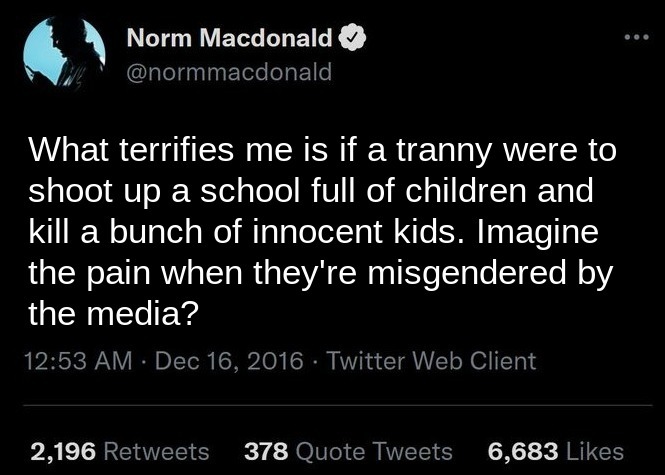665x475 pixels.
Task: Open Norm Macdonald's profile avatar
Action: 62,53
